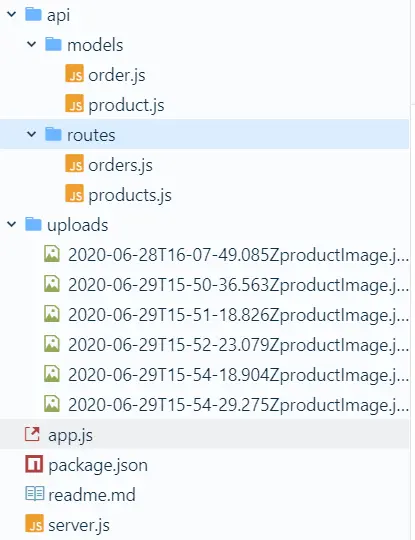
Task: Click the red arrow icon beside app.js
Action: [32, 434]
